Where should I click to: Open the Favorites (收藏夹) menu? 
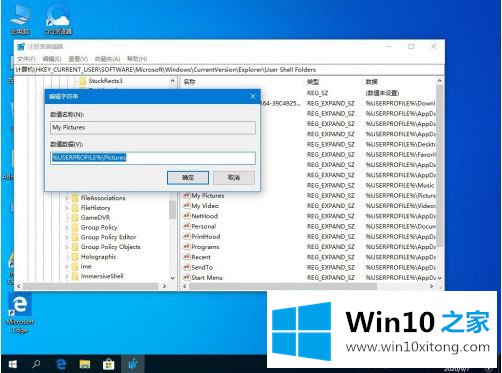click(107, 59)
